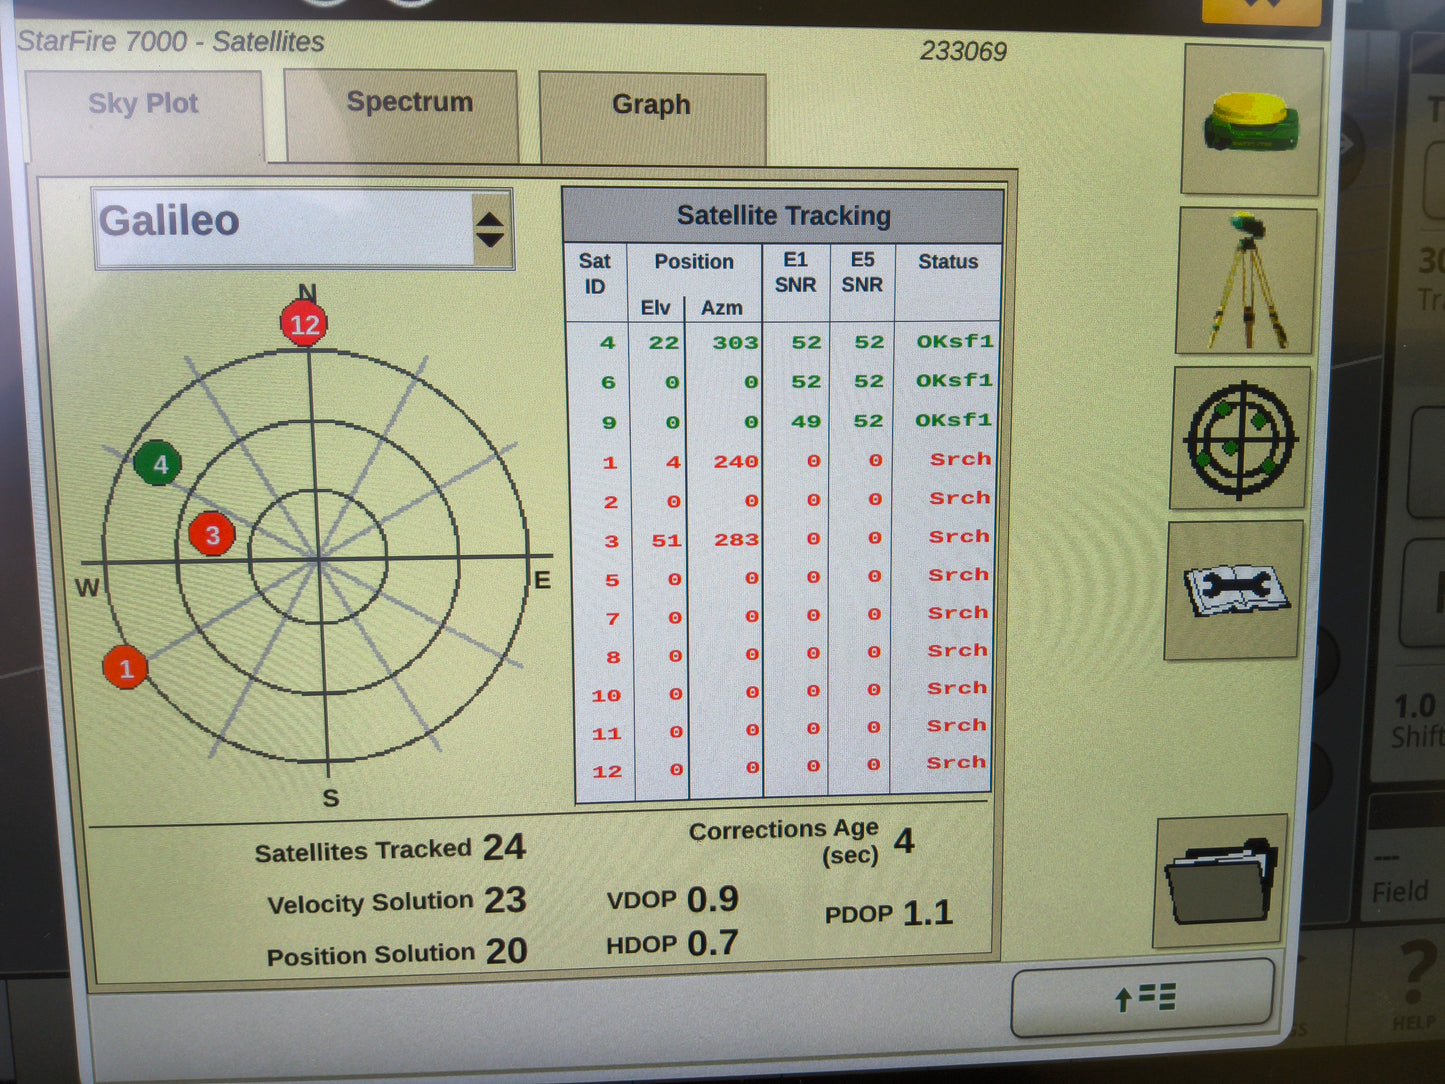The image size is (1445, 1084).
Task: Click elevation value 51 for satellite 3
Action: 667,541
